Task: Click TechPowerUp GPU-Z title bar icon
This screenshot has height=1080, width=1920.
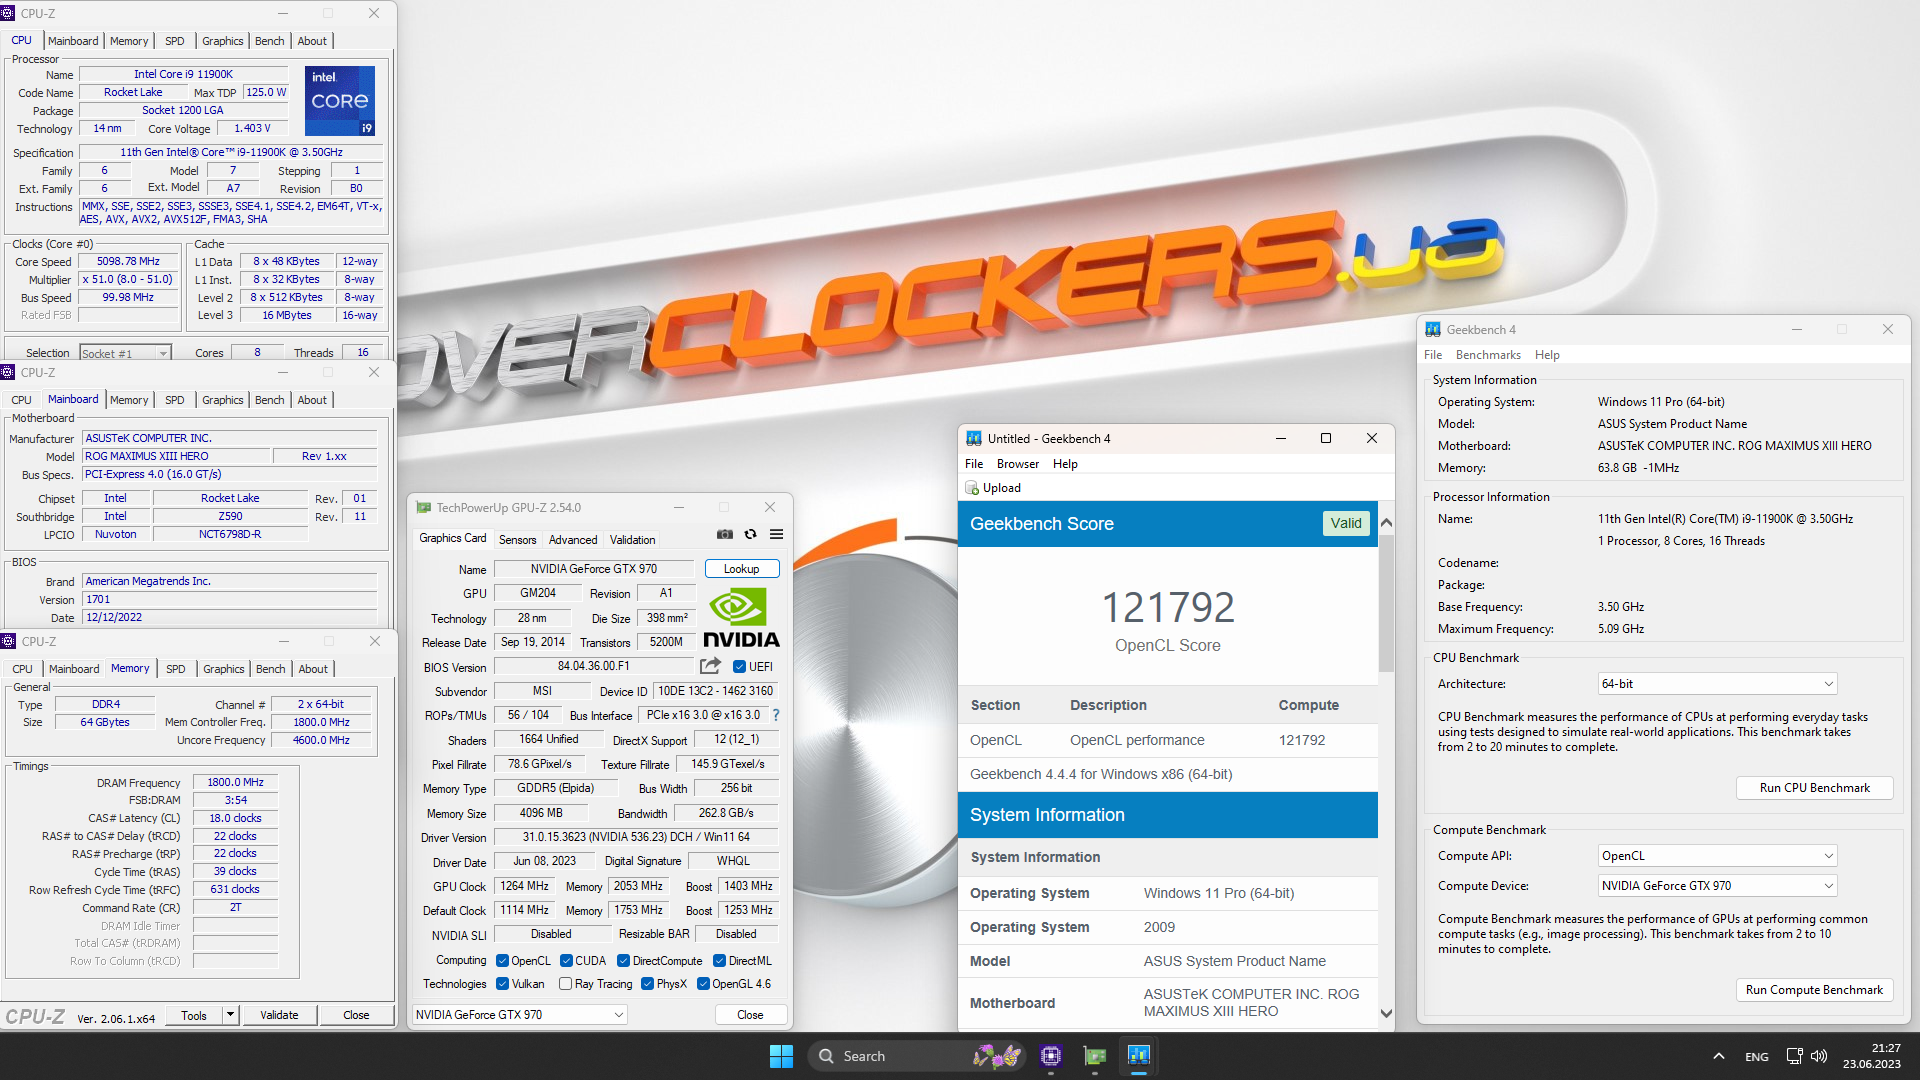Action: click(424, 507)
